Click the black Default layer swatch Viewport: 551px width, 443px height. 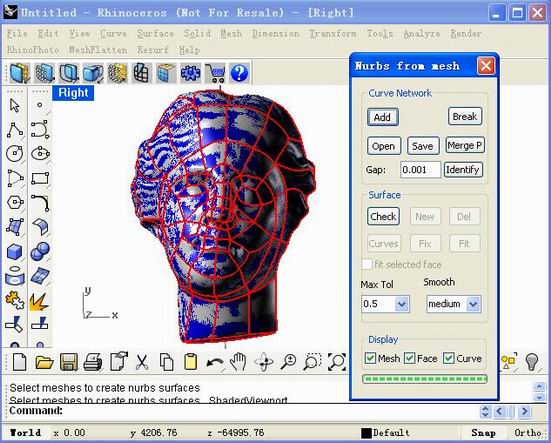click(366, 433)
